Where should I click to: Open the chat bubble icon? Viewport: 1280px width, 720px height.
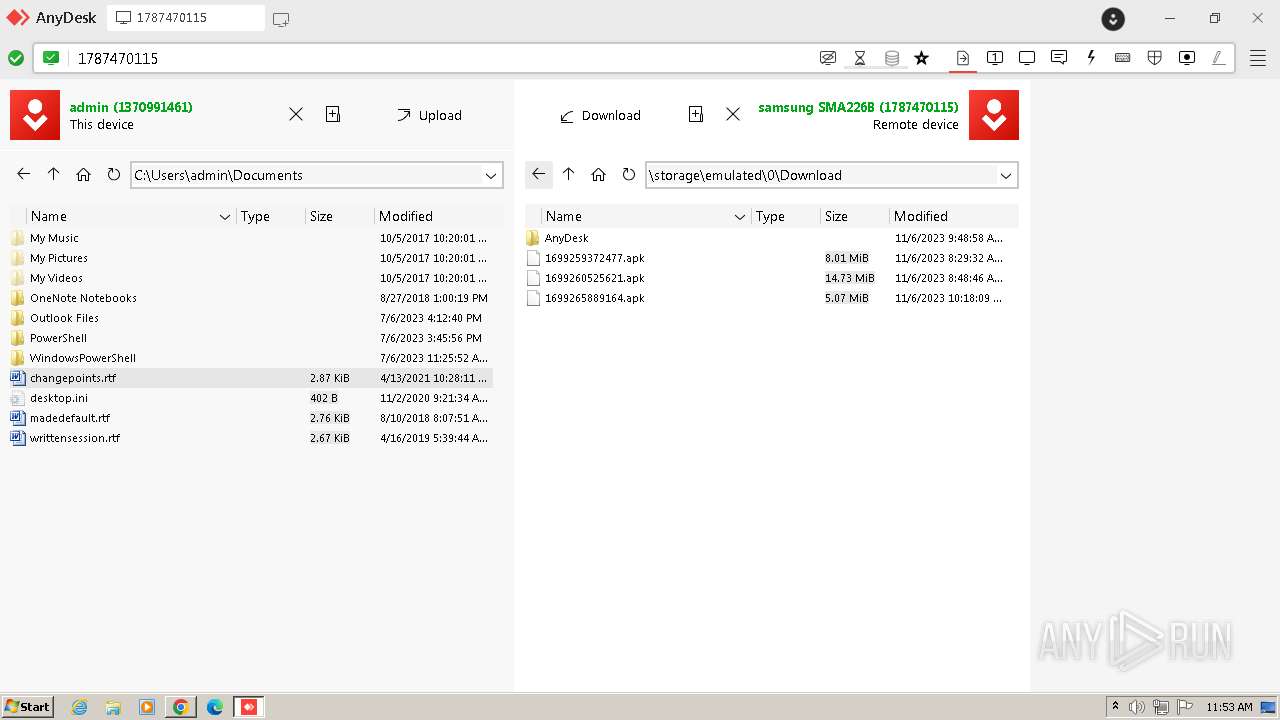(1059, 58)
